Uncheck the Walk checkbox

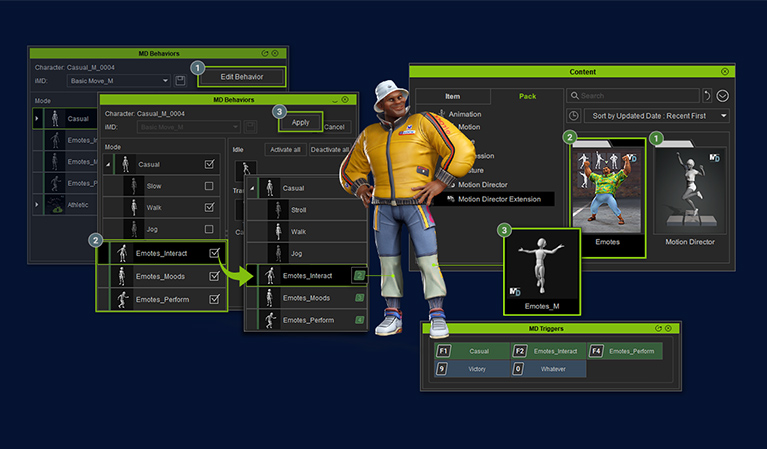[x=209, y=207]
